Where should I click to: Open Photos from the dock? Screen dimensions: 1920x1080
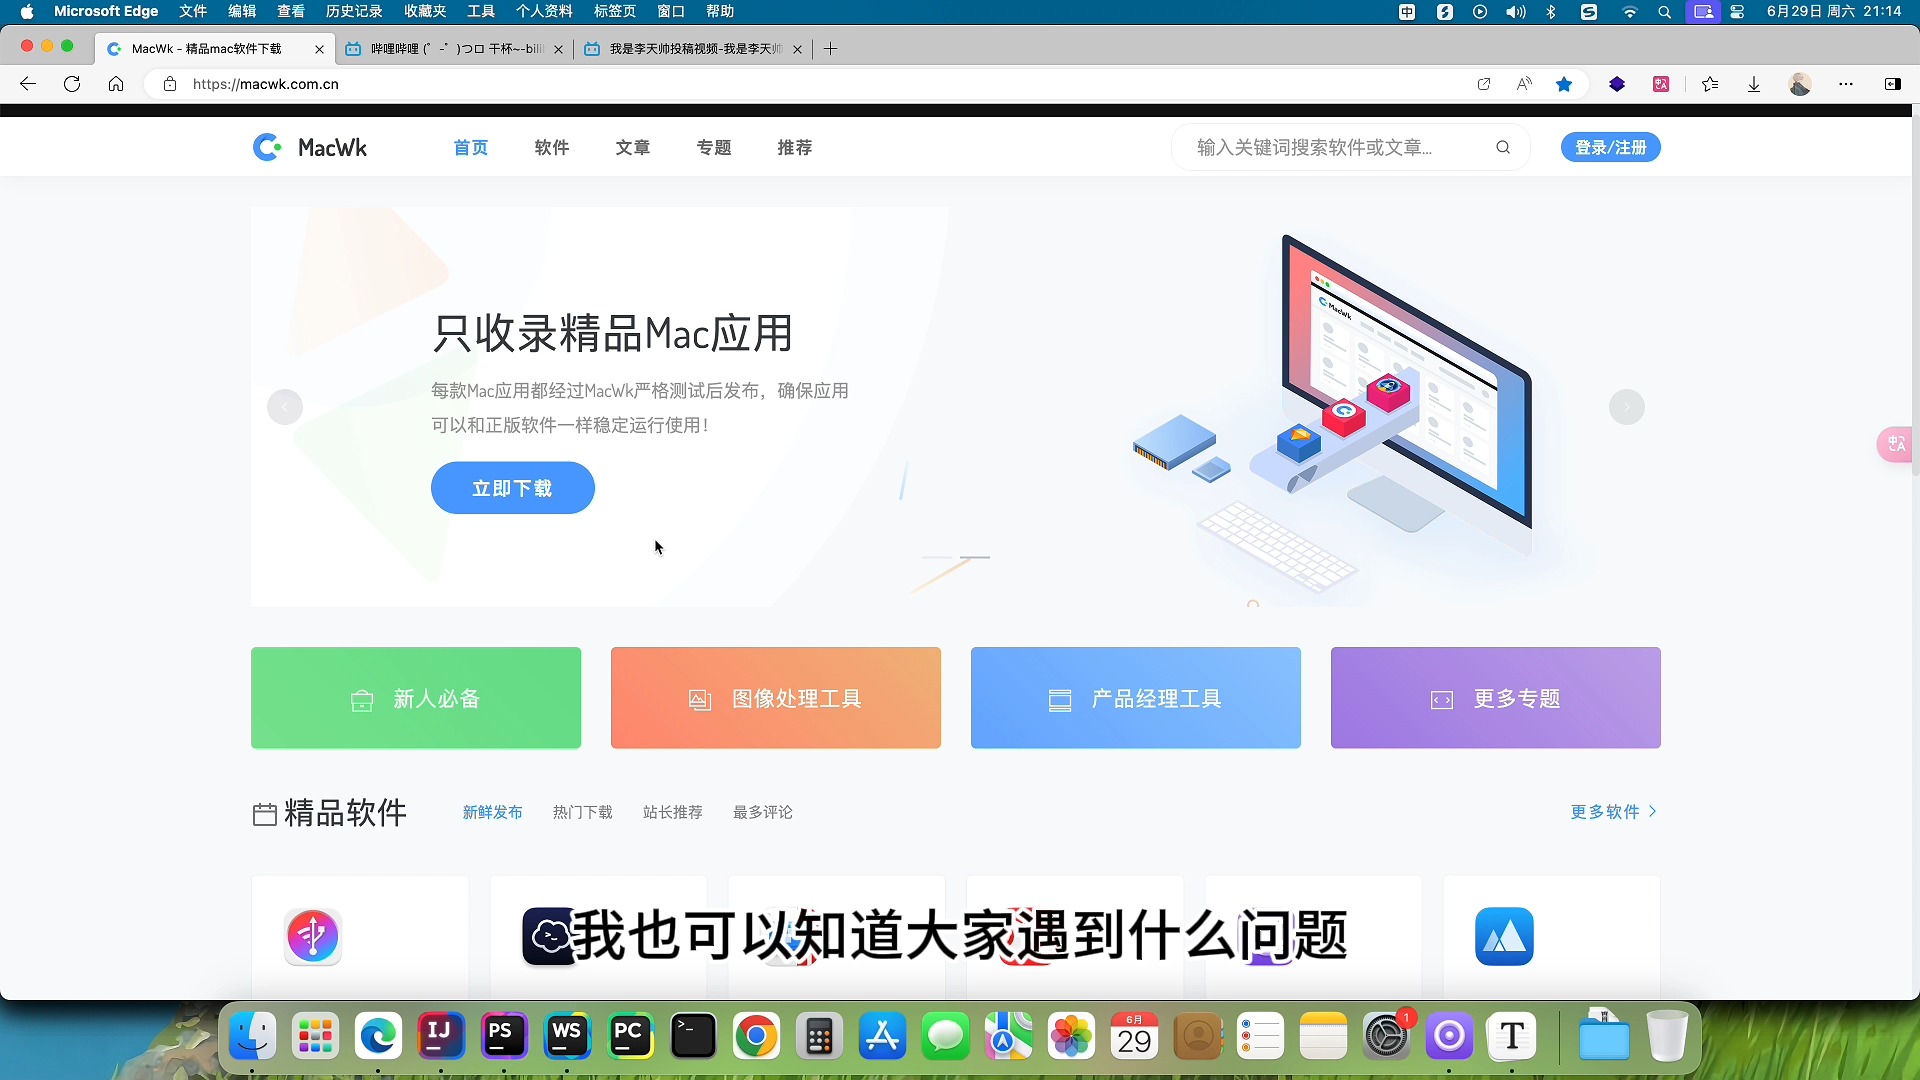tap(1071, 1037)
